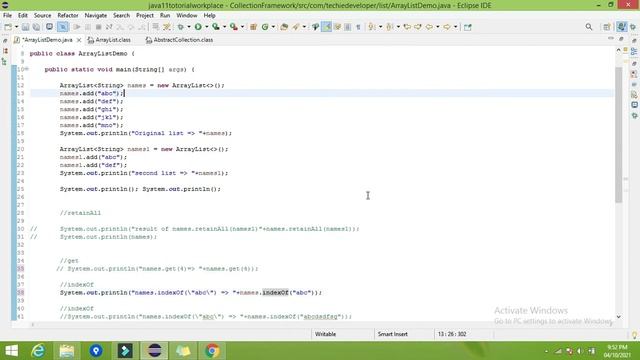
Task: Toggle Pin Editor button
Action: click(x=468, y=27)
